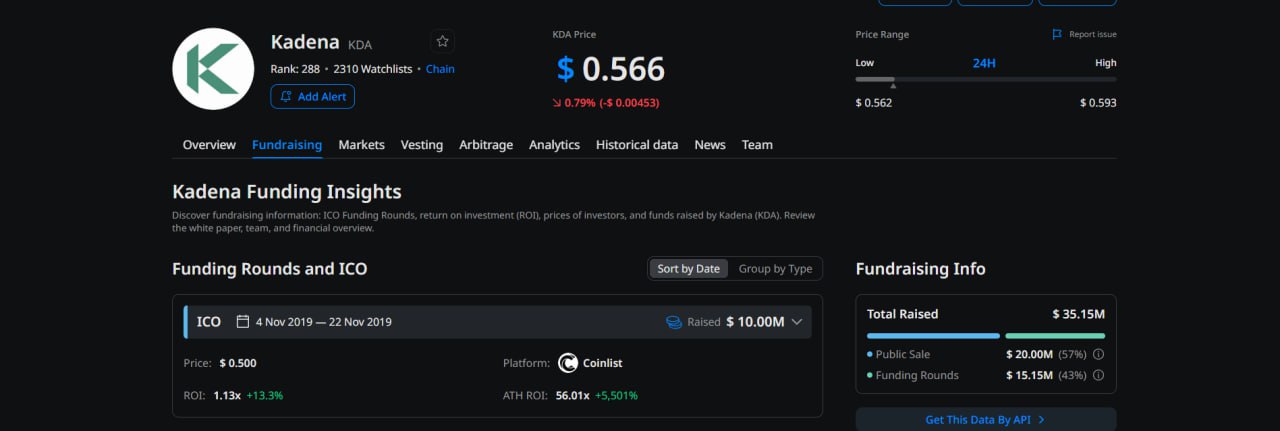Click the ICO date range text
1280x431 pixels.
coord(324,322)
